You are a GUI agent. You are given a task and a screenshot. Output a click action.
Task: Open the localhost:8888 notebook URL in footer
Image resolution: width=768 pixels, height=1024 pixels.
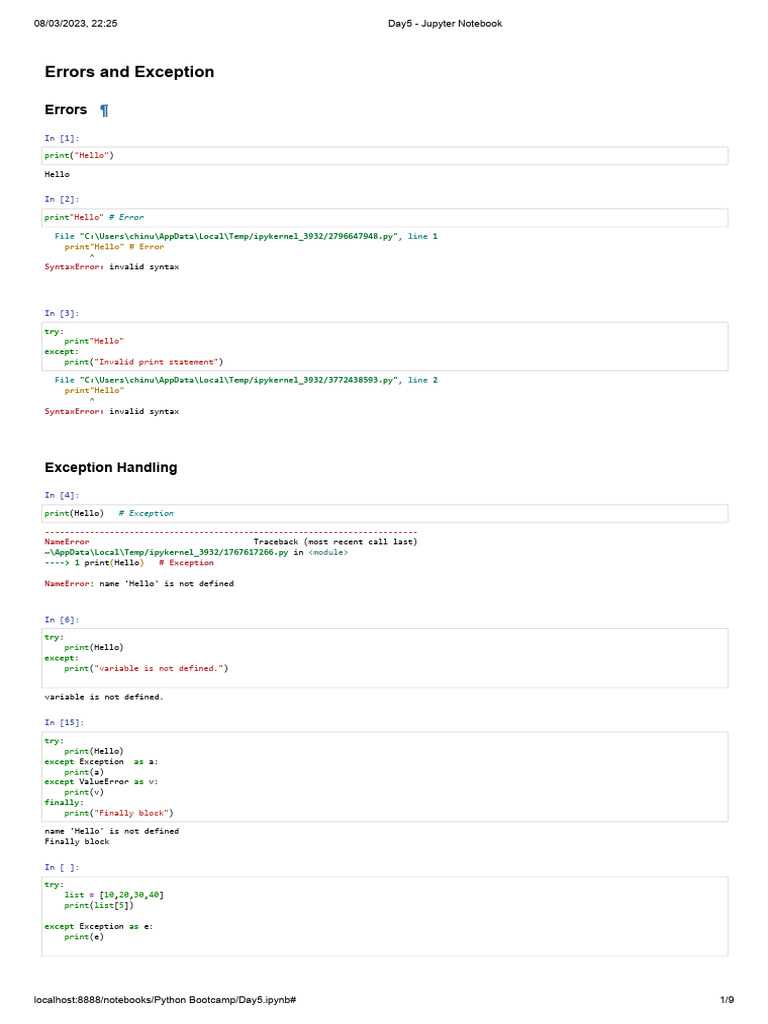point(164,1000)
